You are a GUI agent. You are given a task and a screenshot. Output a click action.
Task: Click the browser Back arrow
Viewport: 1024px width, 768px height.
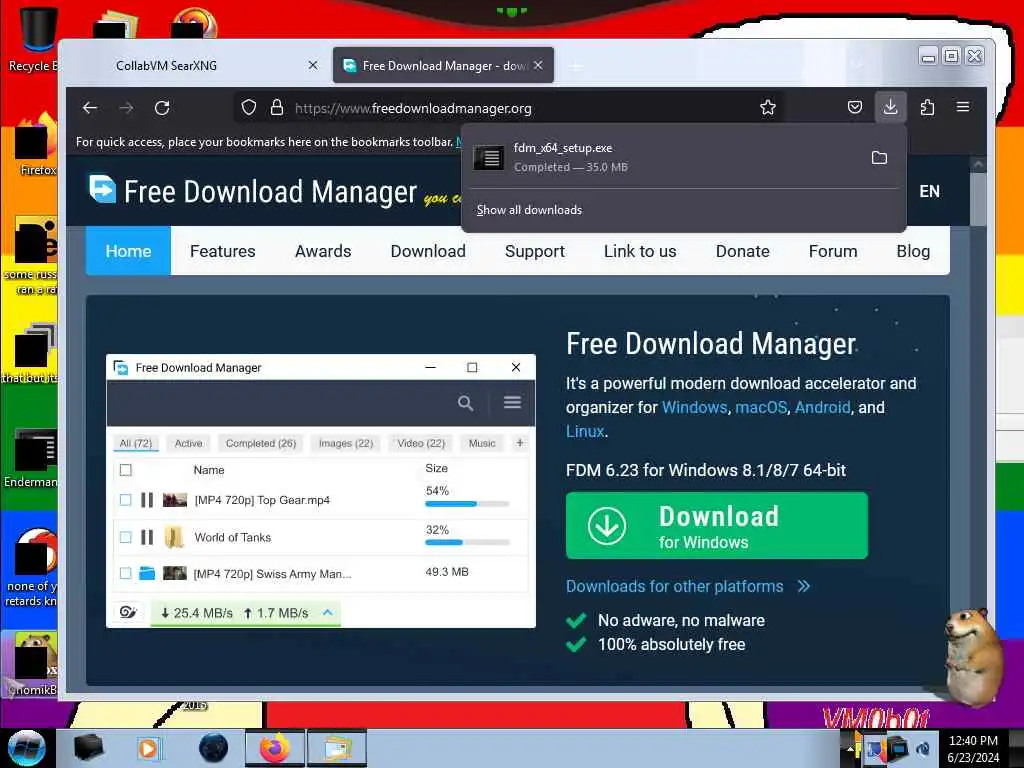pos(90,108)
